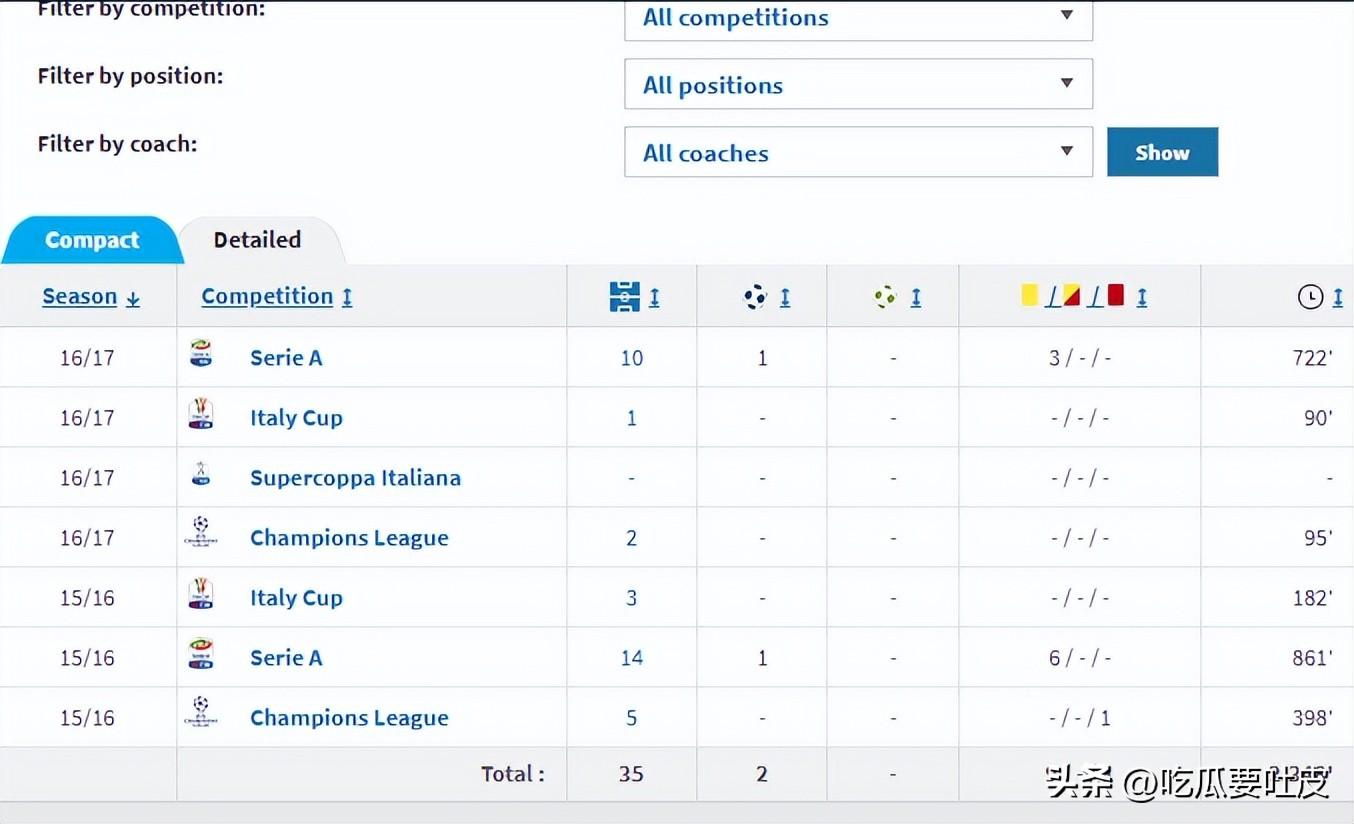Click the 15/16 Champions League logo

click(x=201, y=712)
